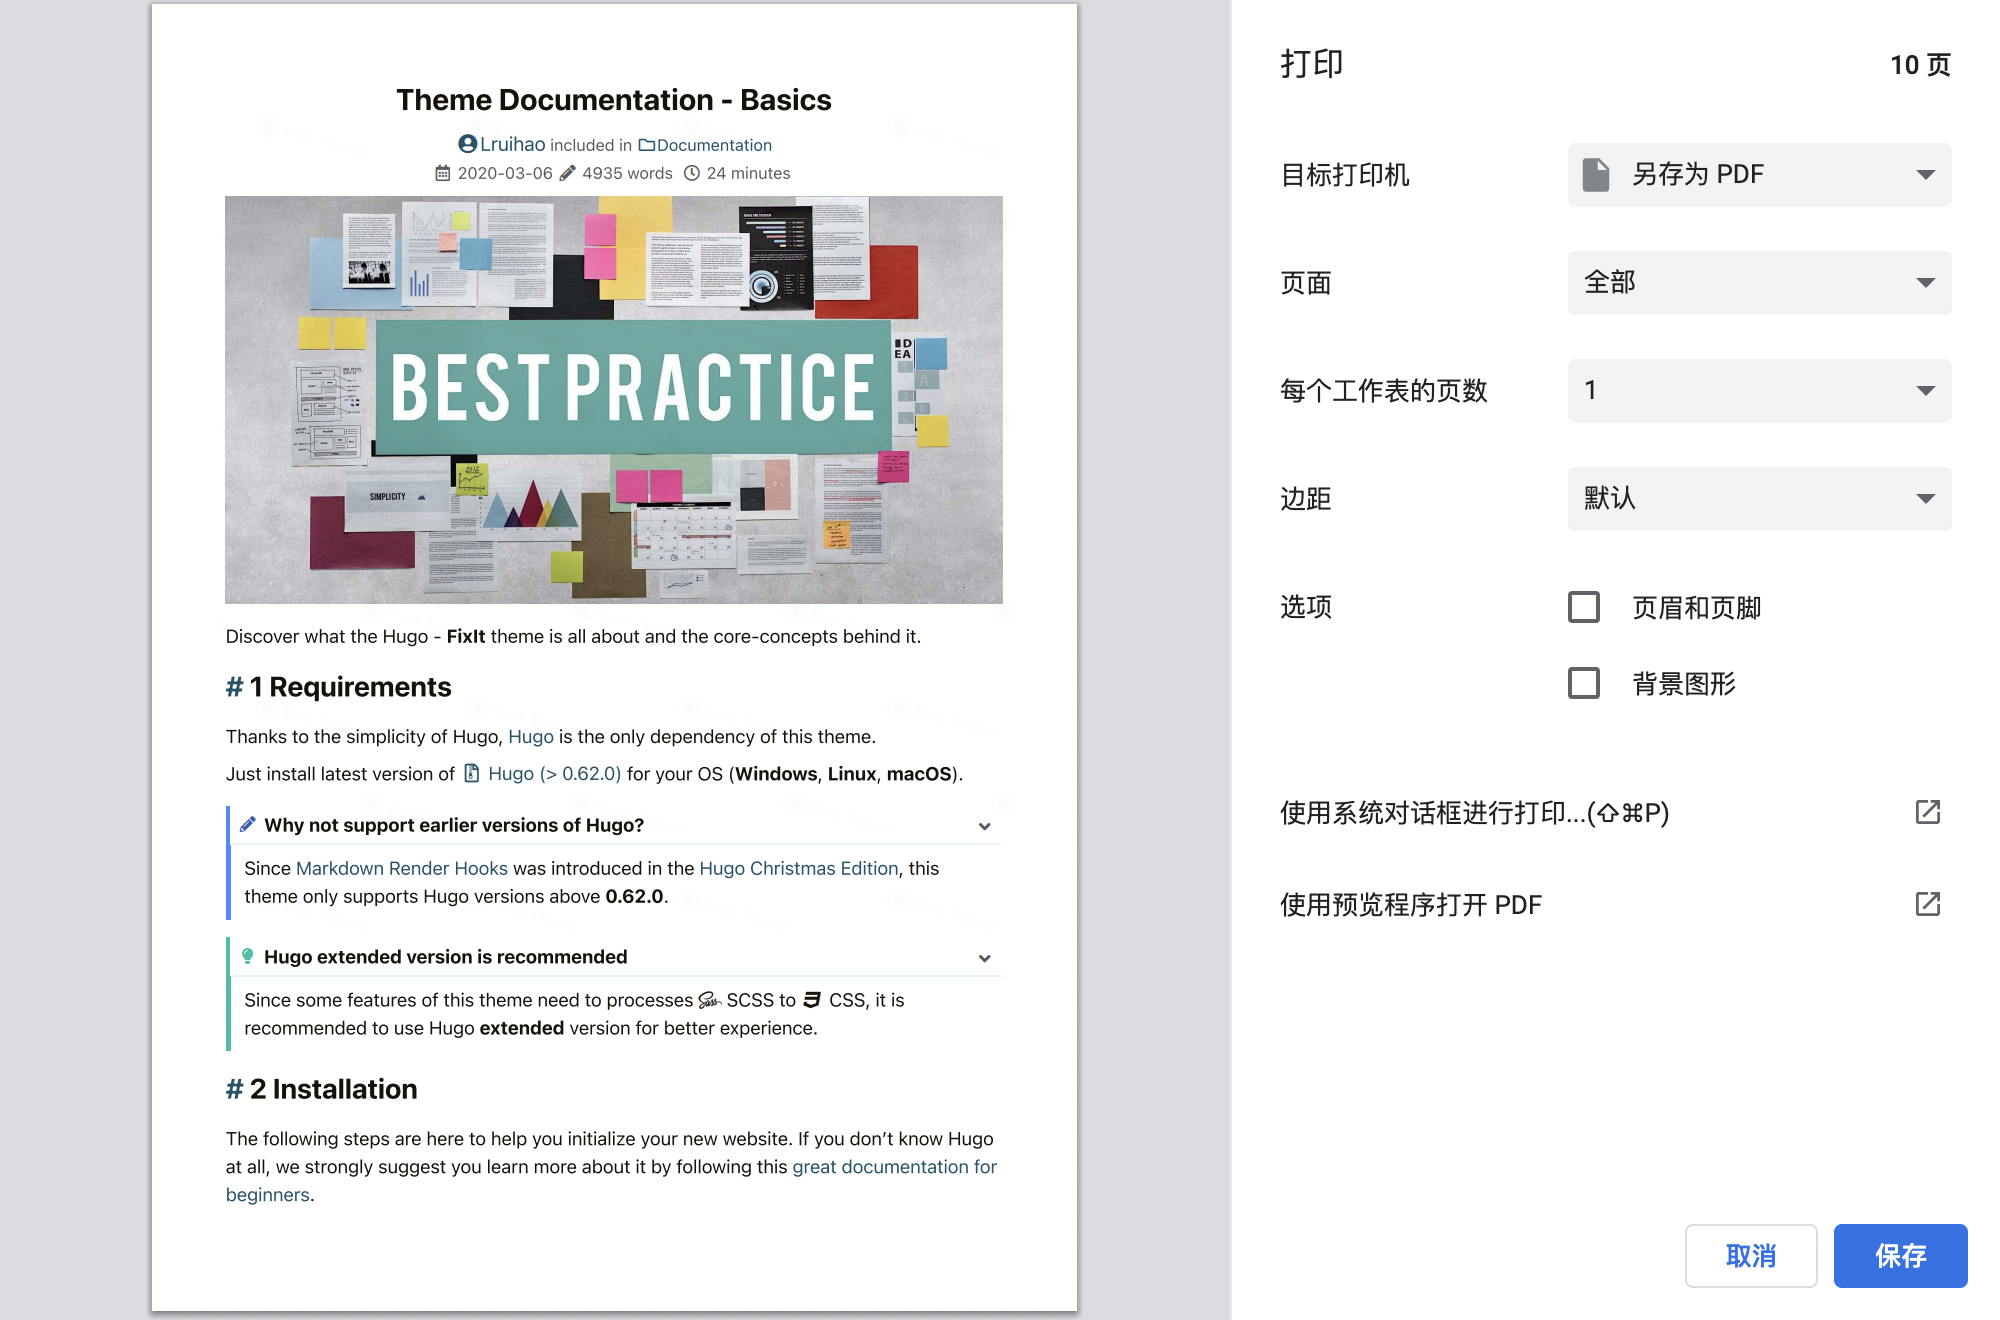Collapse the 'Why not support earlier versions' admonition
2000x1320 pixels.
(x=985, y=826)
